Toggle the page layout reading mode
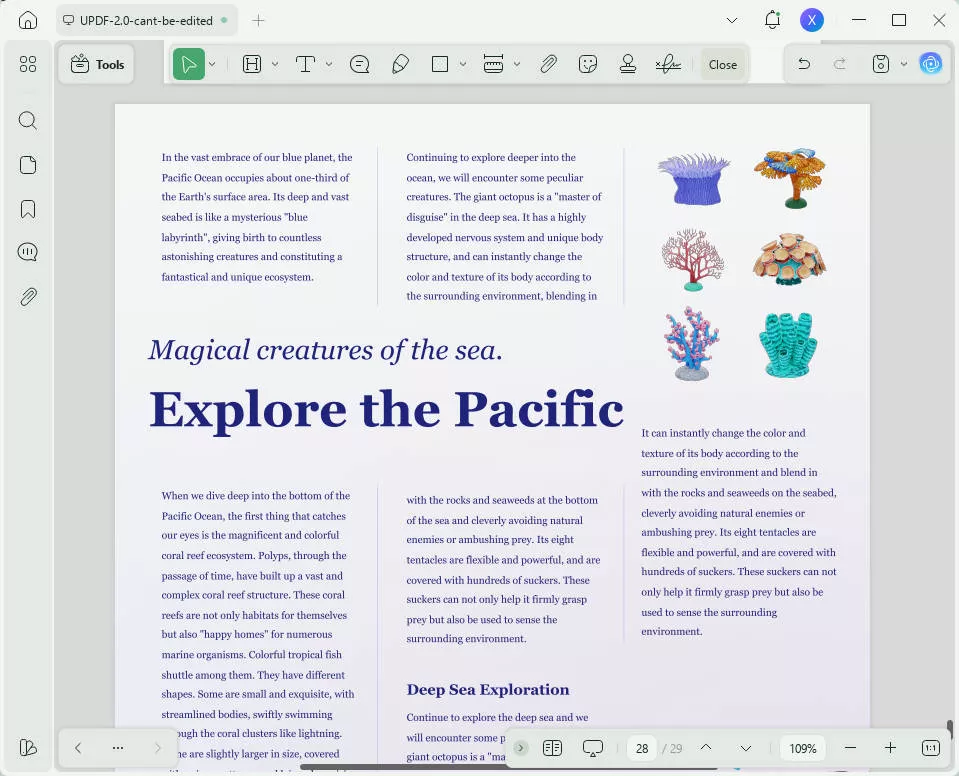 coord(552,748)
